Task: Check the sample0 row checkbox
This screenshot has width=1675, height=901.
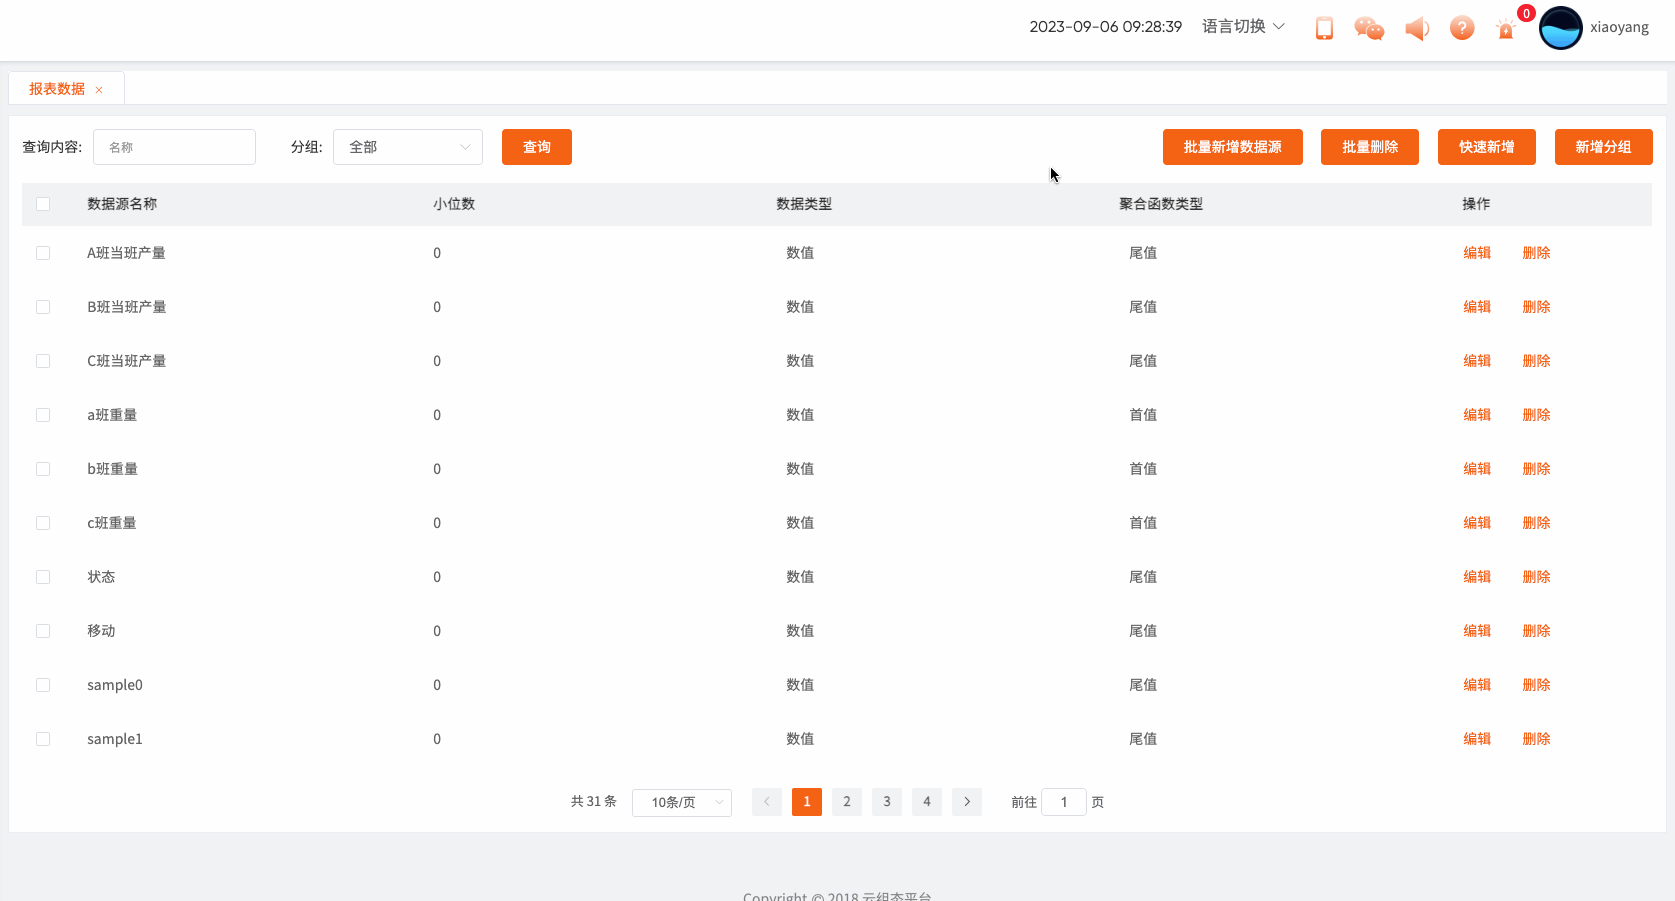Action: [x=43, y=685]
